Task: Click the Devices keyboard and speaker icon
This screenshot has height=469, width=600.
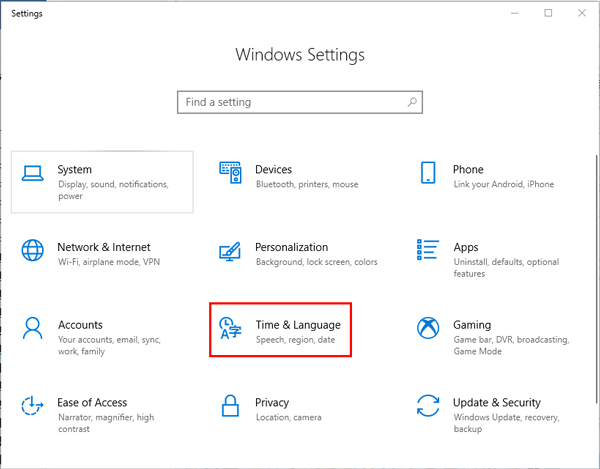Action: 230,173
